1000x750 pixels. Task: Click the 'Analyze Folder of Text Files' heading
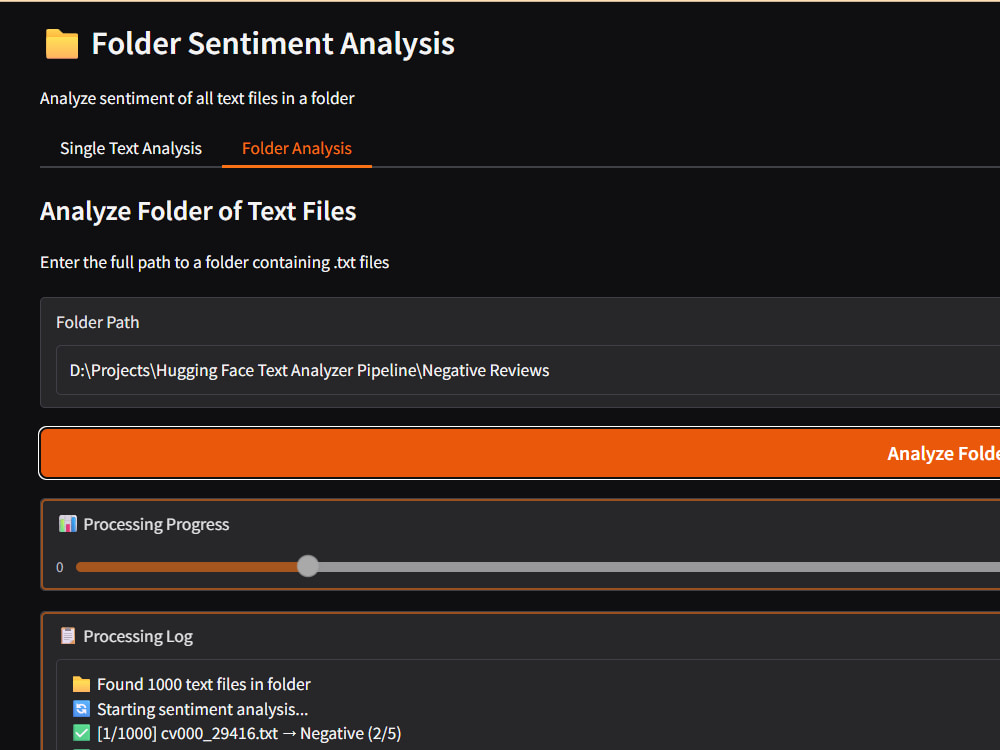[198, 211]
